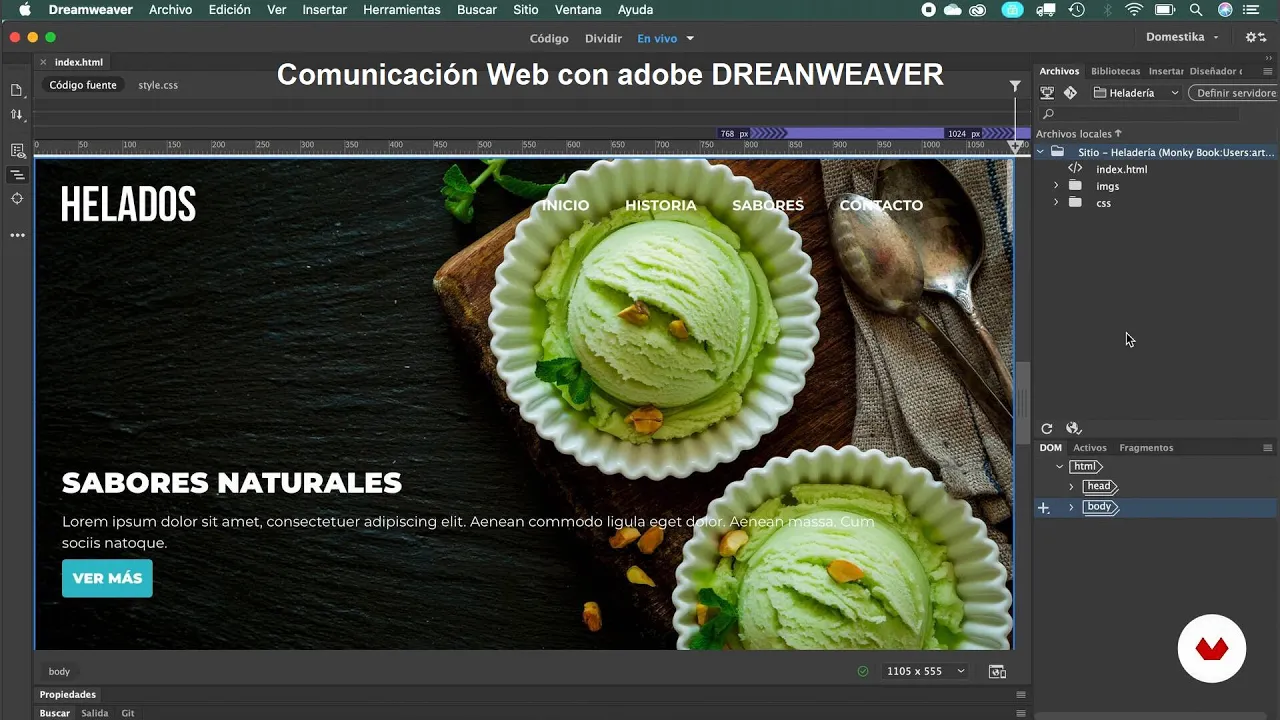Open DOM panel options menu icon

tap(1268, 448)
